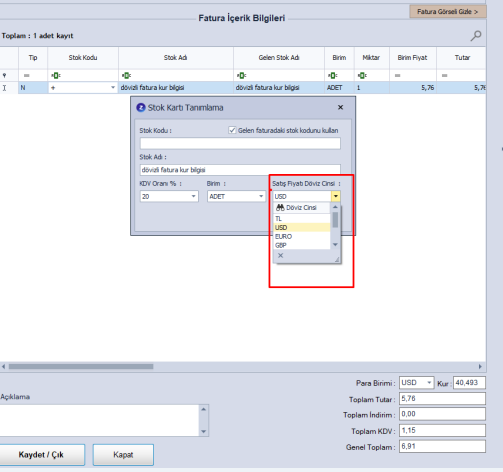Click filter icon in Stok Adı column
The height and width of the screenshot is (472, 503).
126,76
